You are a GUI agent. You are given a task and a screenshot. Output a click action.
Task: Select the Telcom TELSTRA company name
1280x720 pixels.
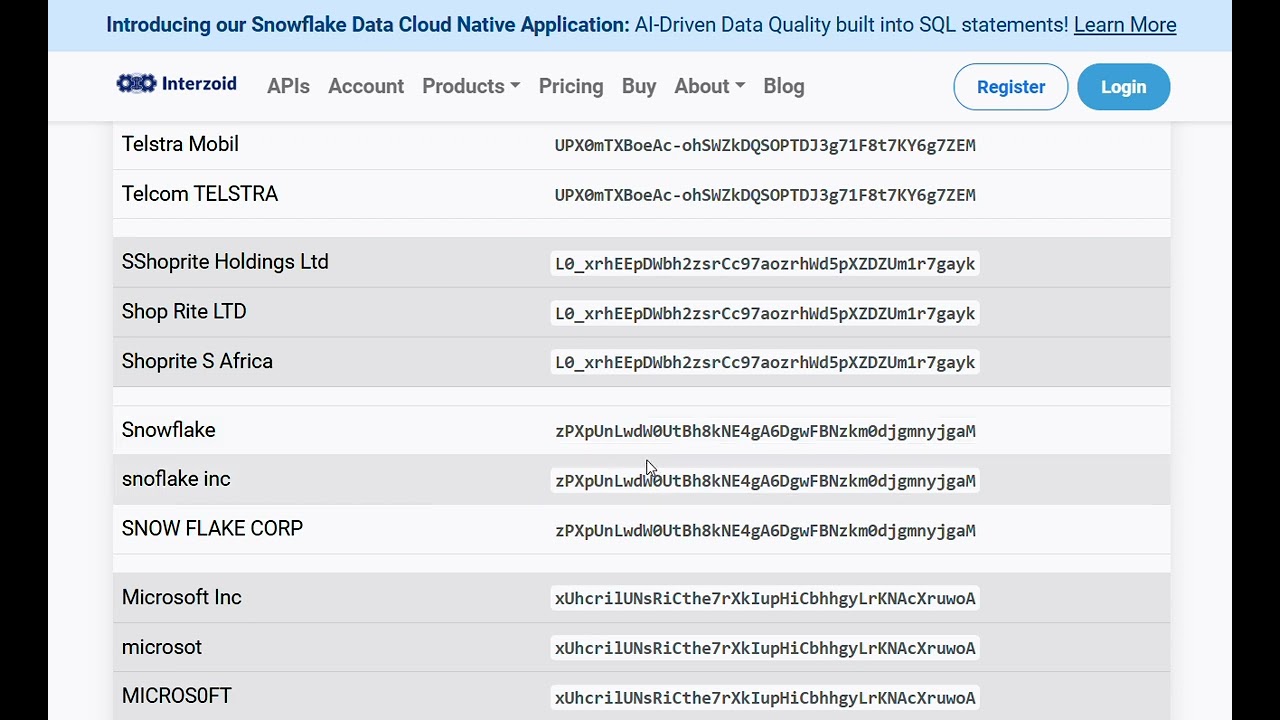point(200,194)
